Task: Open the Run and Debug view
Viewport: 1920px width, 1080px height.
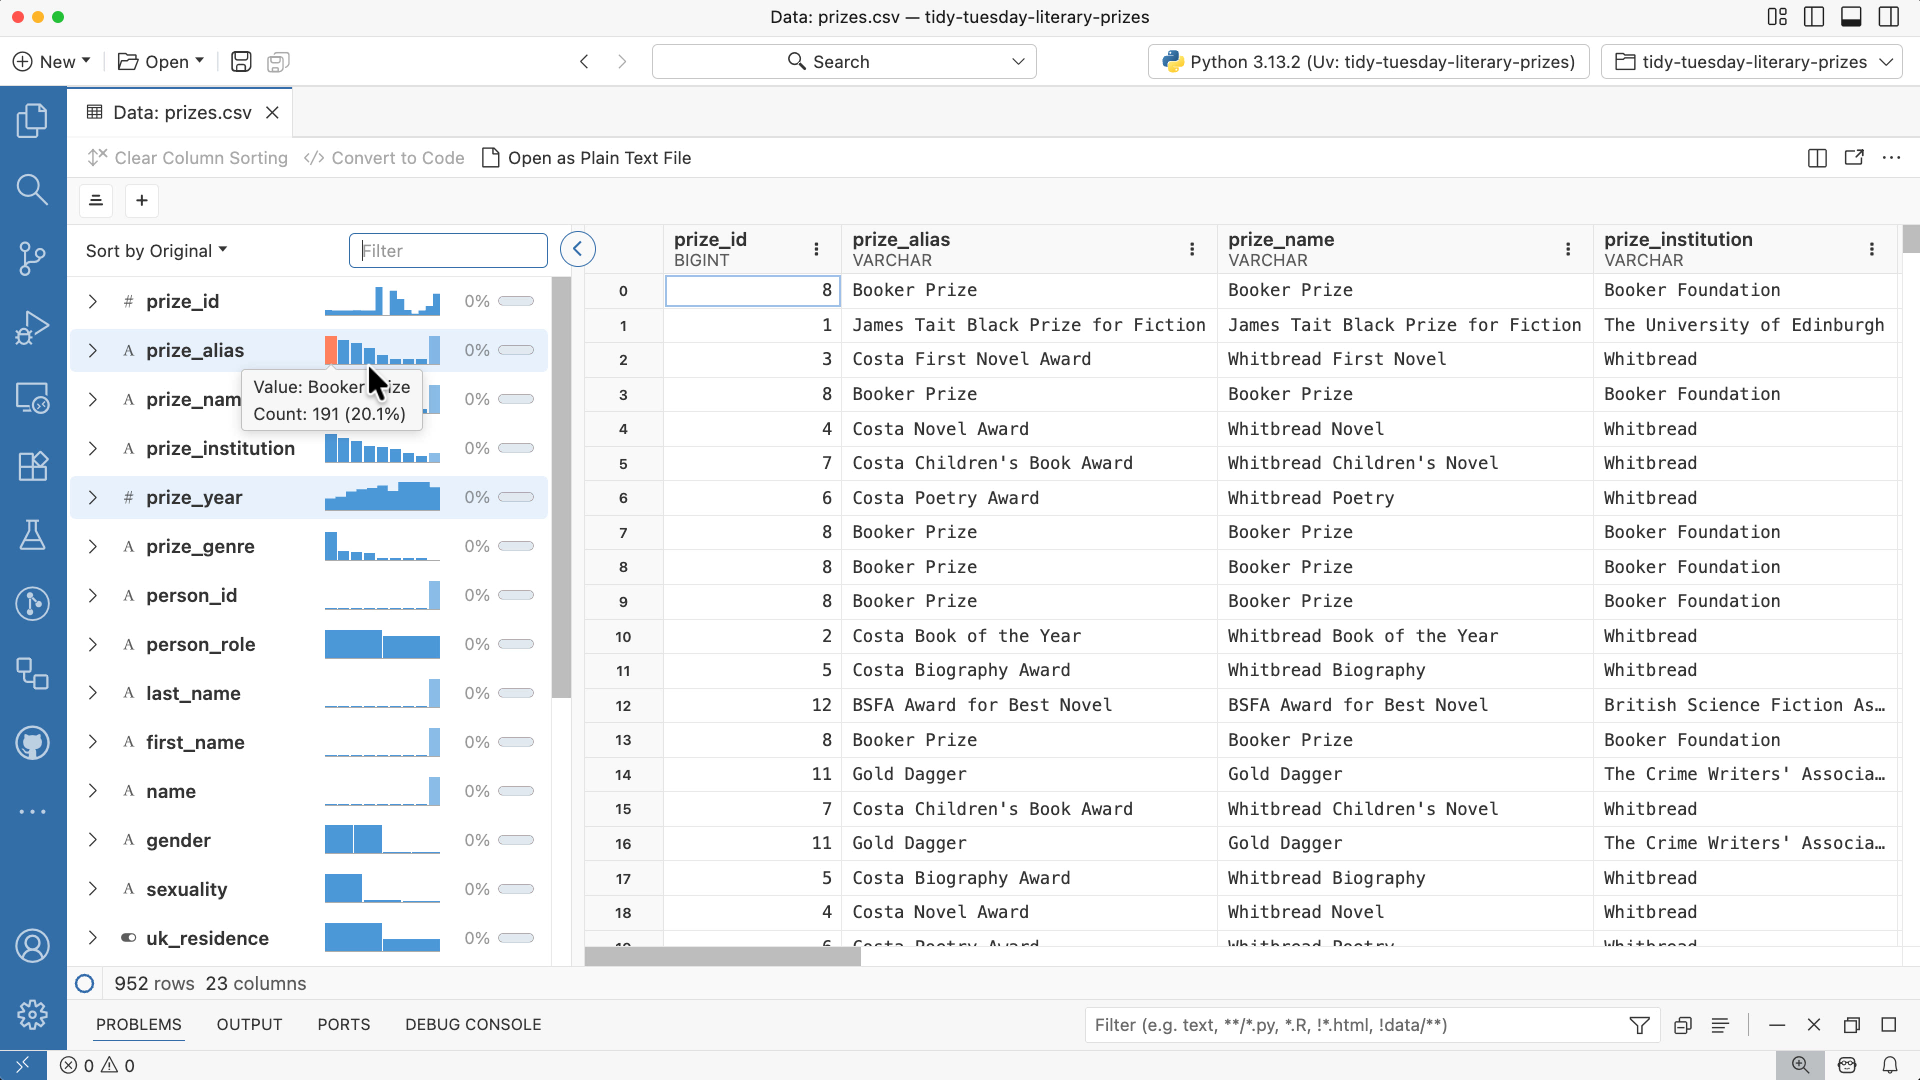Action: [x=32, y=328]
